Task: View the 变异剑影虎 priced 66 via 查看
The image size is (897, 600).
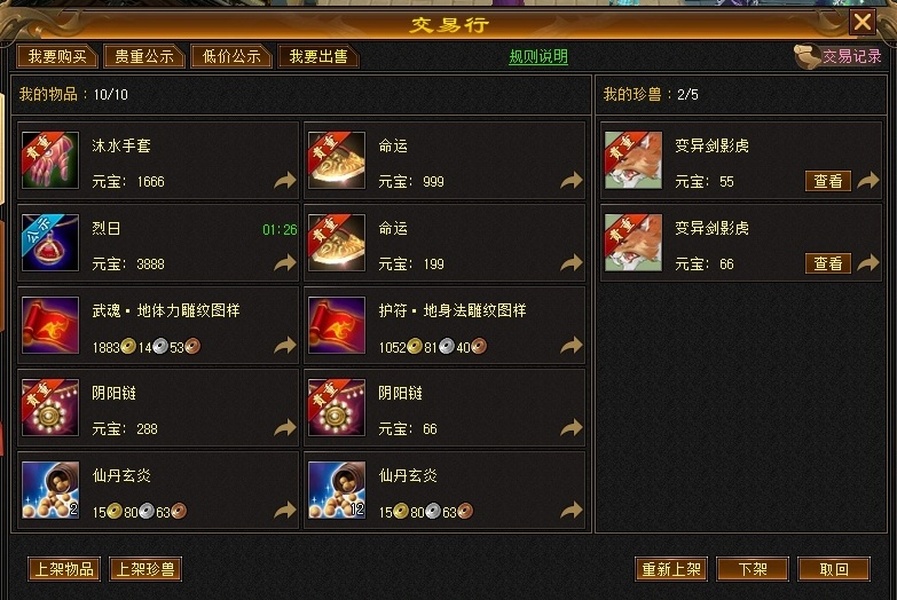Action: pos(828,264)
